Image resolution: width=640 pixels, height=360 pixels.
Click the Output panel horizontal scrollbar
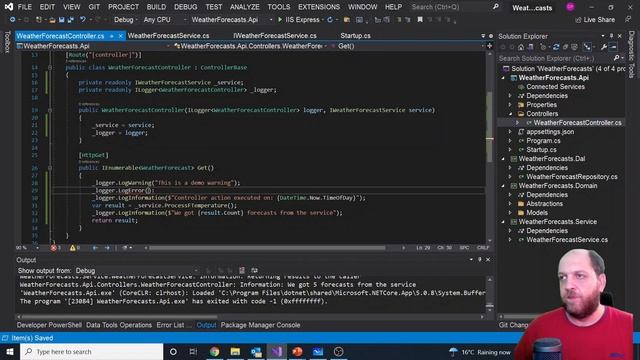[x=119, y=317]
